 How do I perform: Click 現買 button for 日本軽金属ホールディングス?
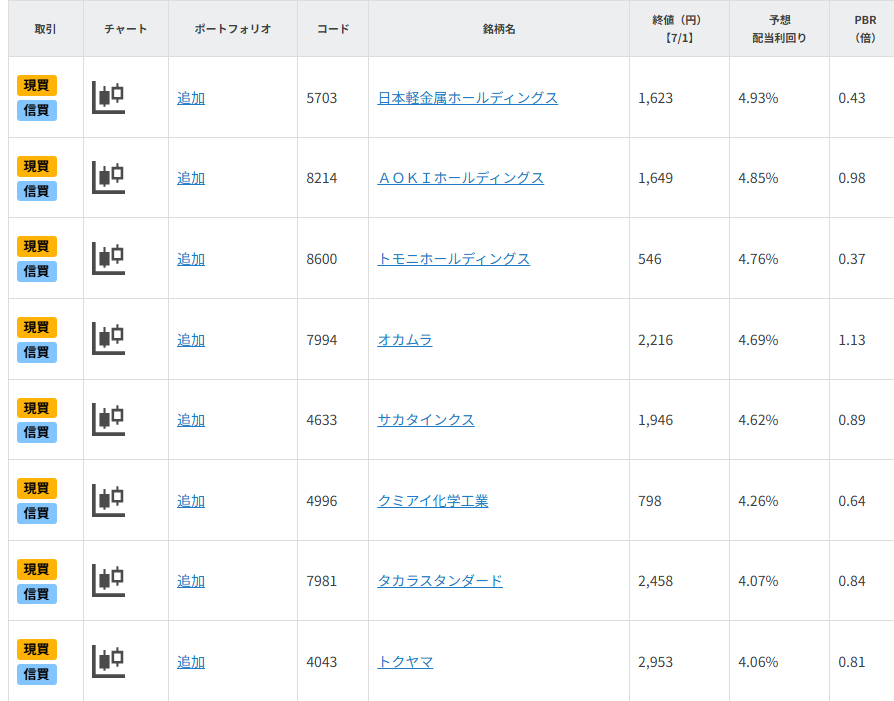[x=37, y=85]
